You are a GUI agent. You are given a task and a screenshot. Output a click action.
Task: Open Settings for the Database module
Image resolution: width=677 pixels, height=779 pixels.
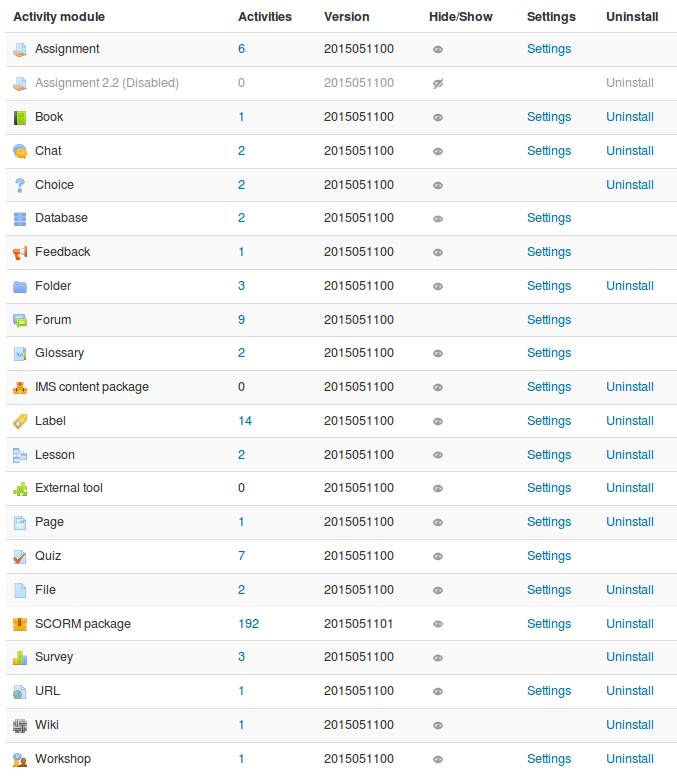tap(549, 218)
